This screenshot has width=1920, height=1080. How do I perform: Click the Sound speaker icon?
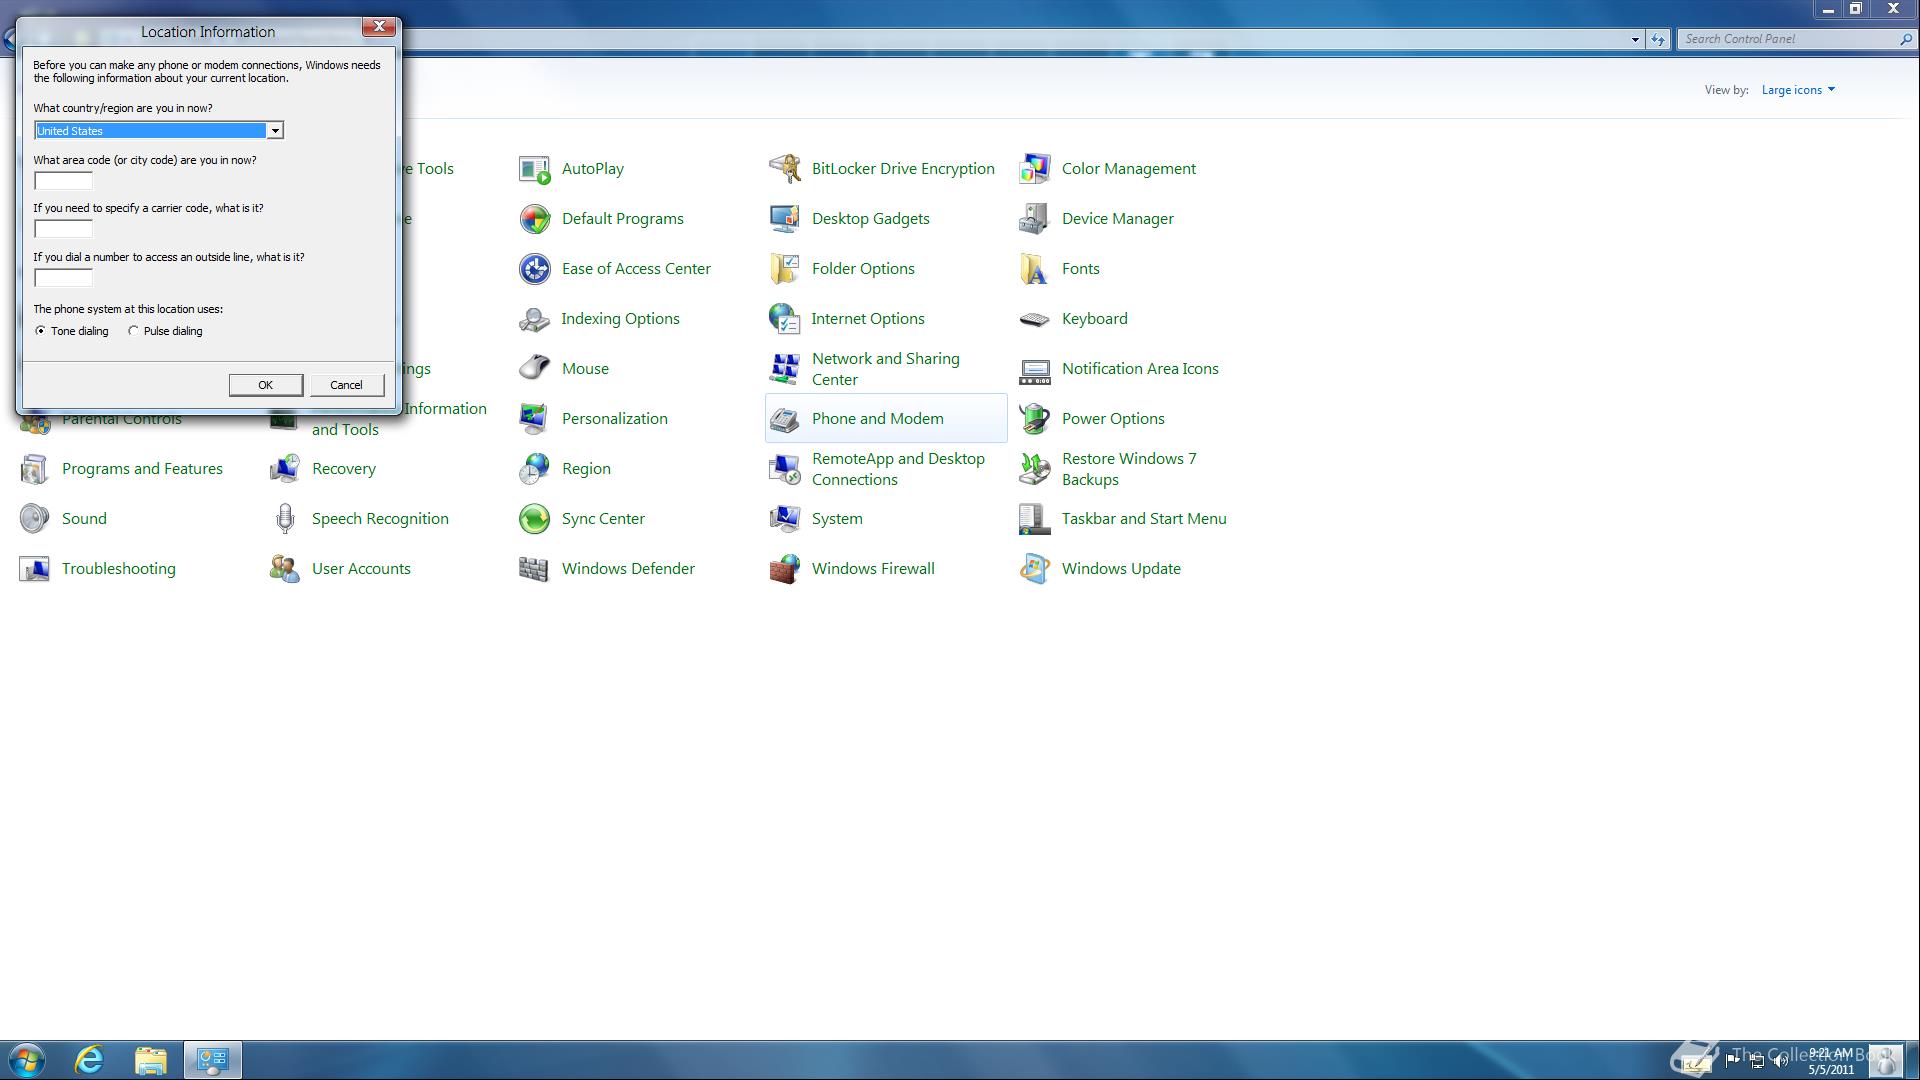point(34,519)
